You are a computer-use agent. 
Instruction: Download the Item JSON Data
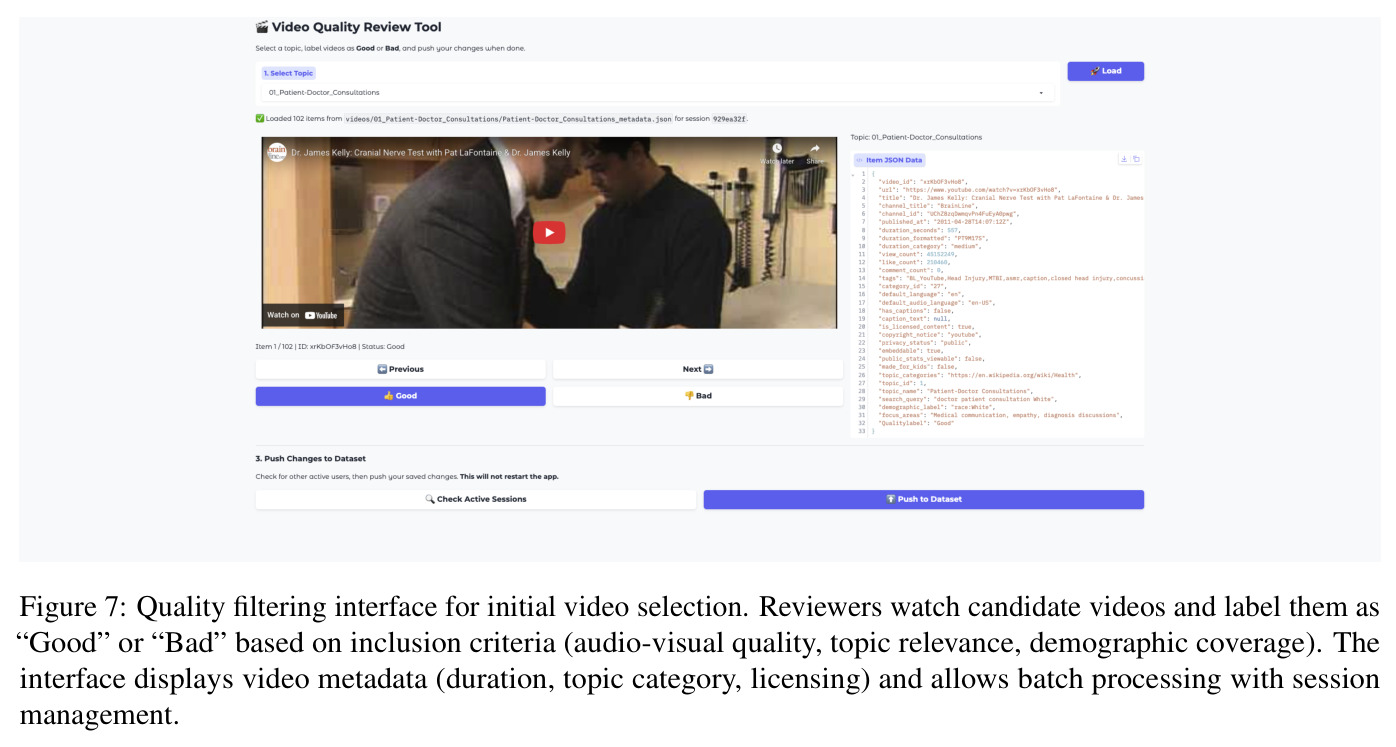tap(1124, 159)
